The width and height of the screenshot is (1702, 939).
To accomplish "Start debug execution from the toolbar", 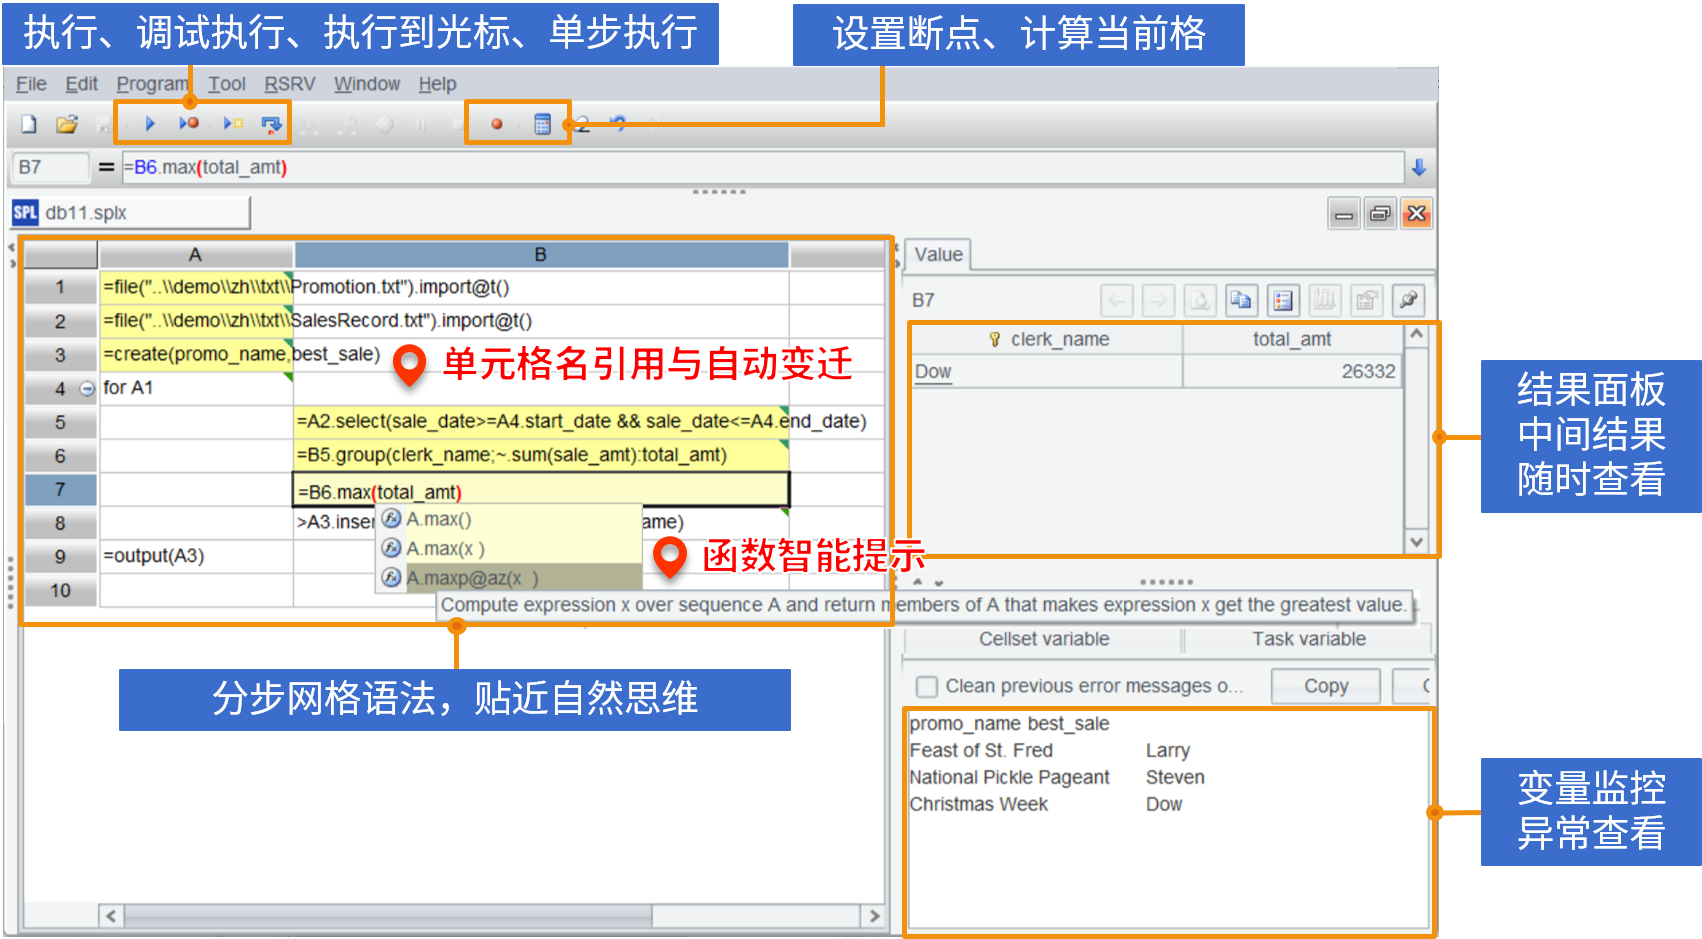I will 189,124.
